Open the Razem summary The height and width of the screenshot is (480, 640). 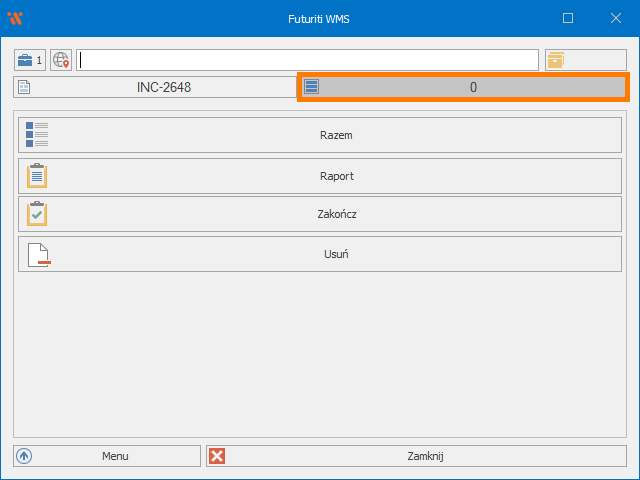(335, 135)
